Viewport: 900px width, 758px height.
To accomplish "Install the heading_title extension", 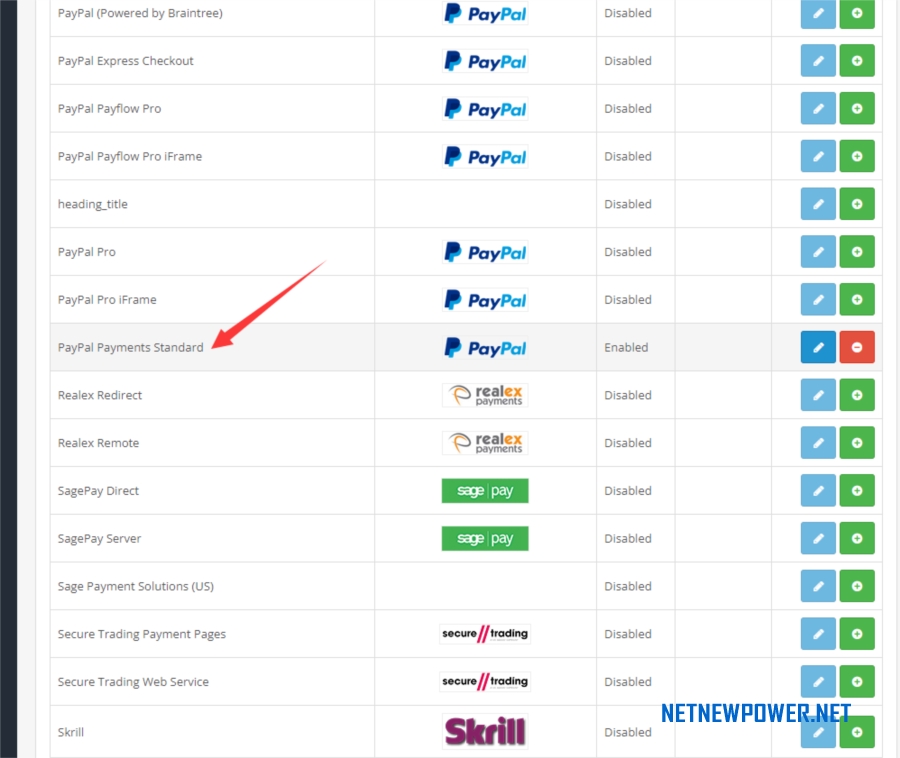I will 857,204.
